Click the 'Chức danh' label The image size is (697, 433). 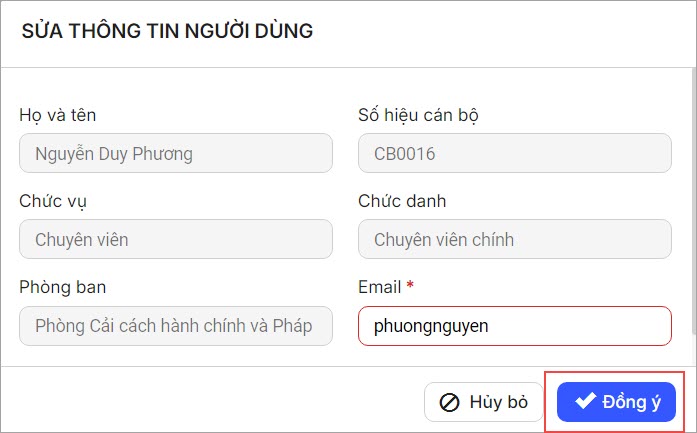402,201
